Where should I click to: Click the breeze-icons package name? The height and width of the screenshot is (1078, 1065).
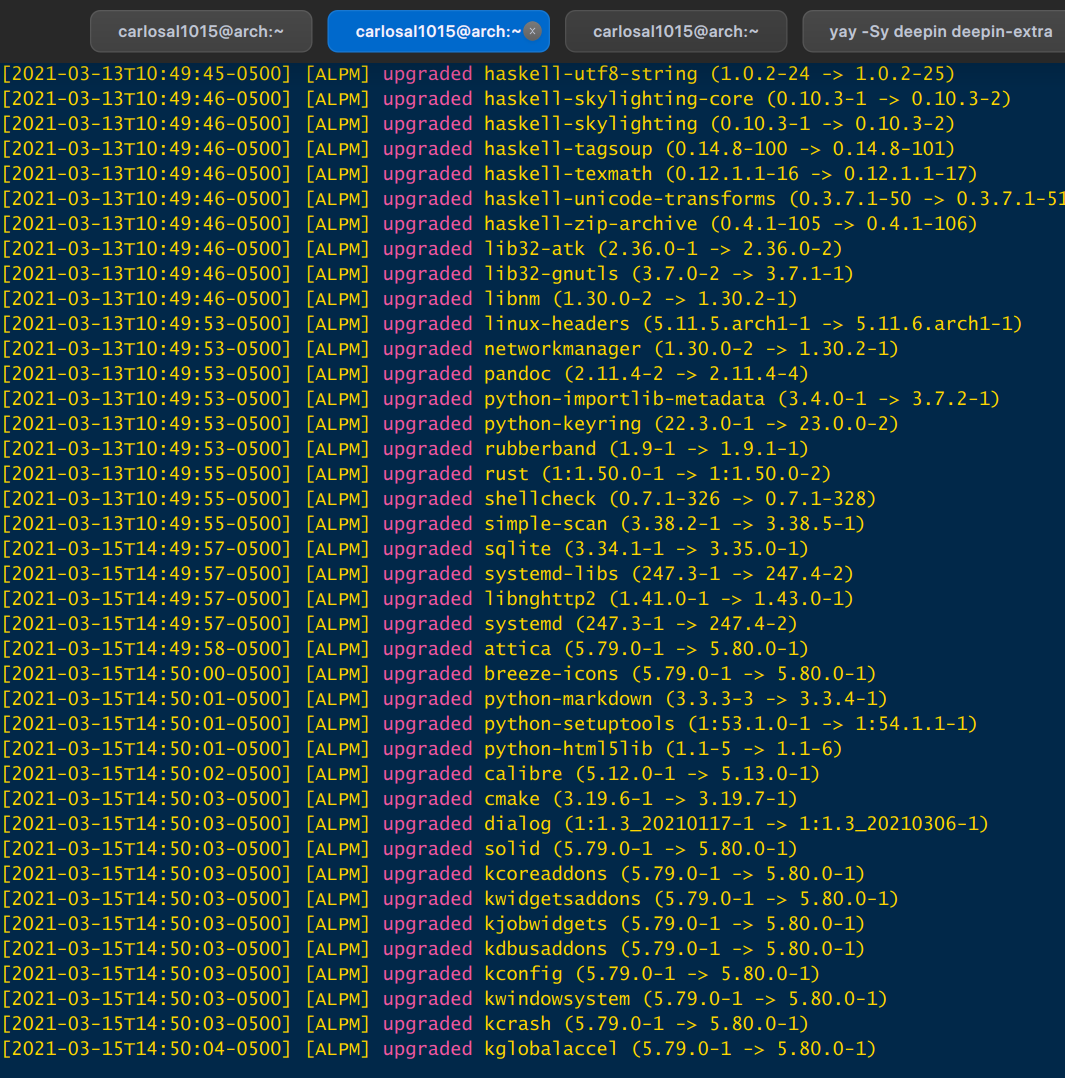pos(551,674)
